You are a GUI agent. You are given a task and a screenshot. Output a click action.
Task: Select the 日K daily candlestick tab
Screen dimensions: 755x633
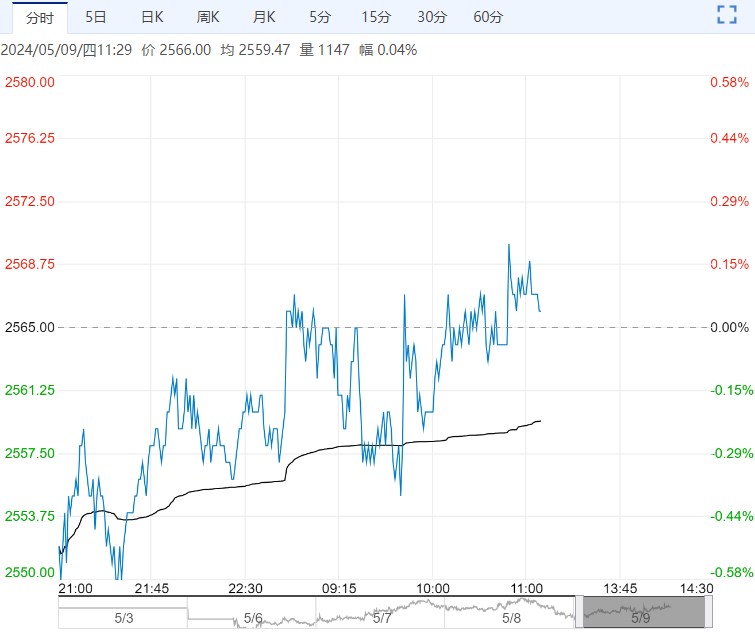152,17
